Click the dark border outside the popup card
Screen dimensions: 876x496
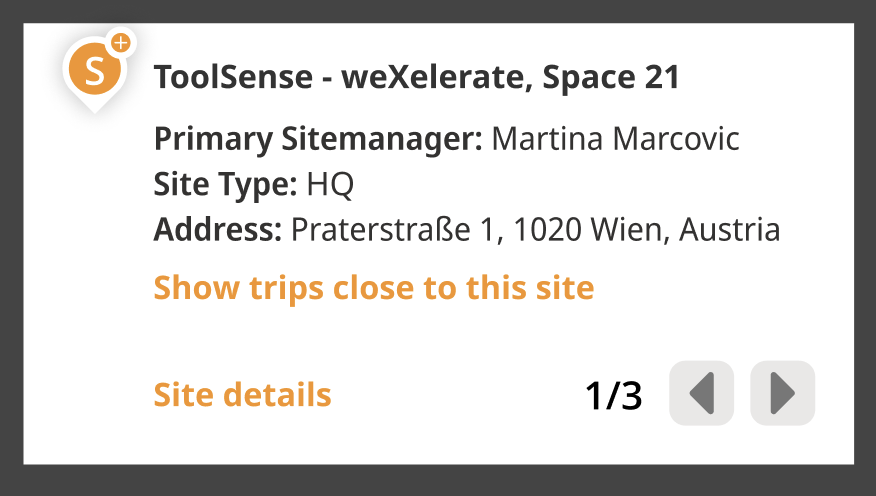coord(438,480)
